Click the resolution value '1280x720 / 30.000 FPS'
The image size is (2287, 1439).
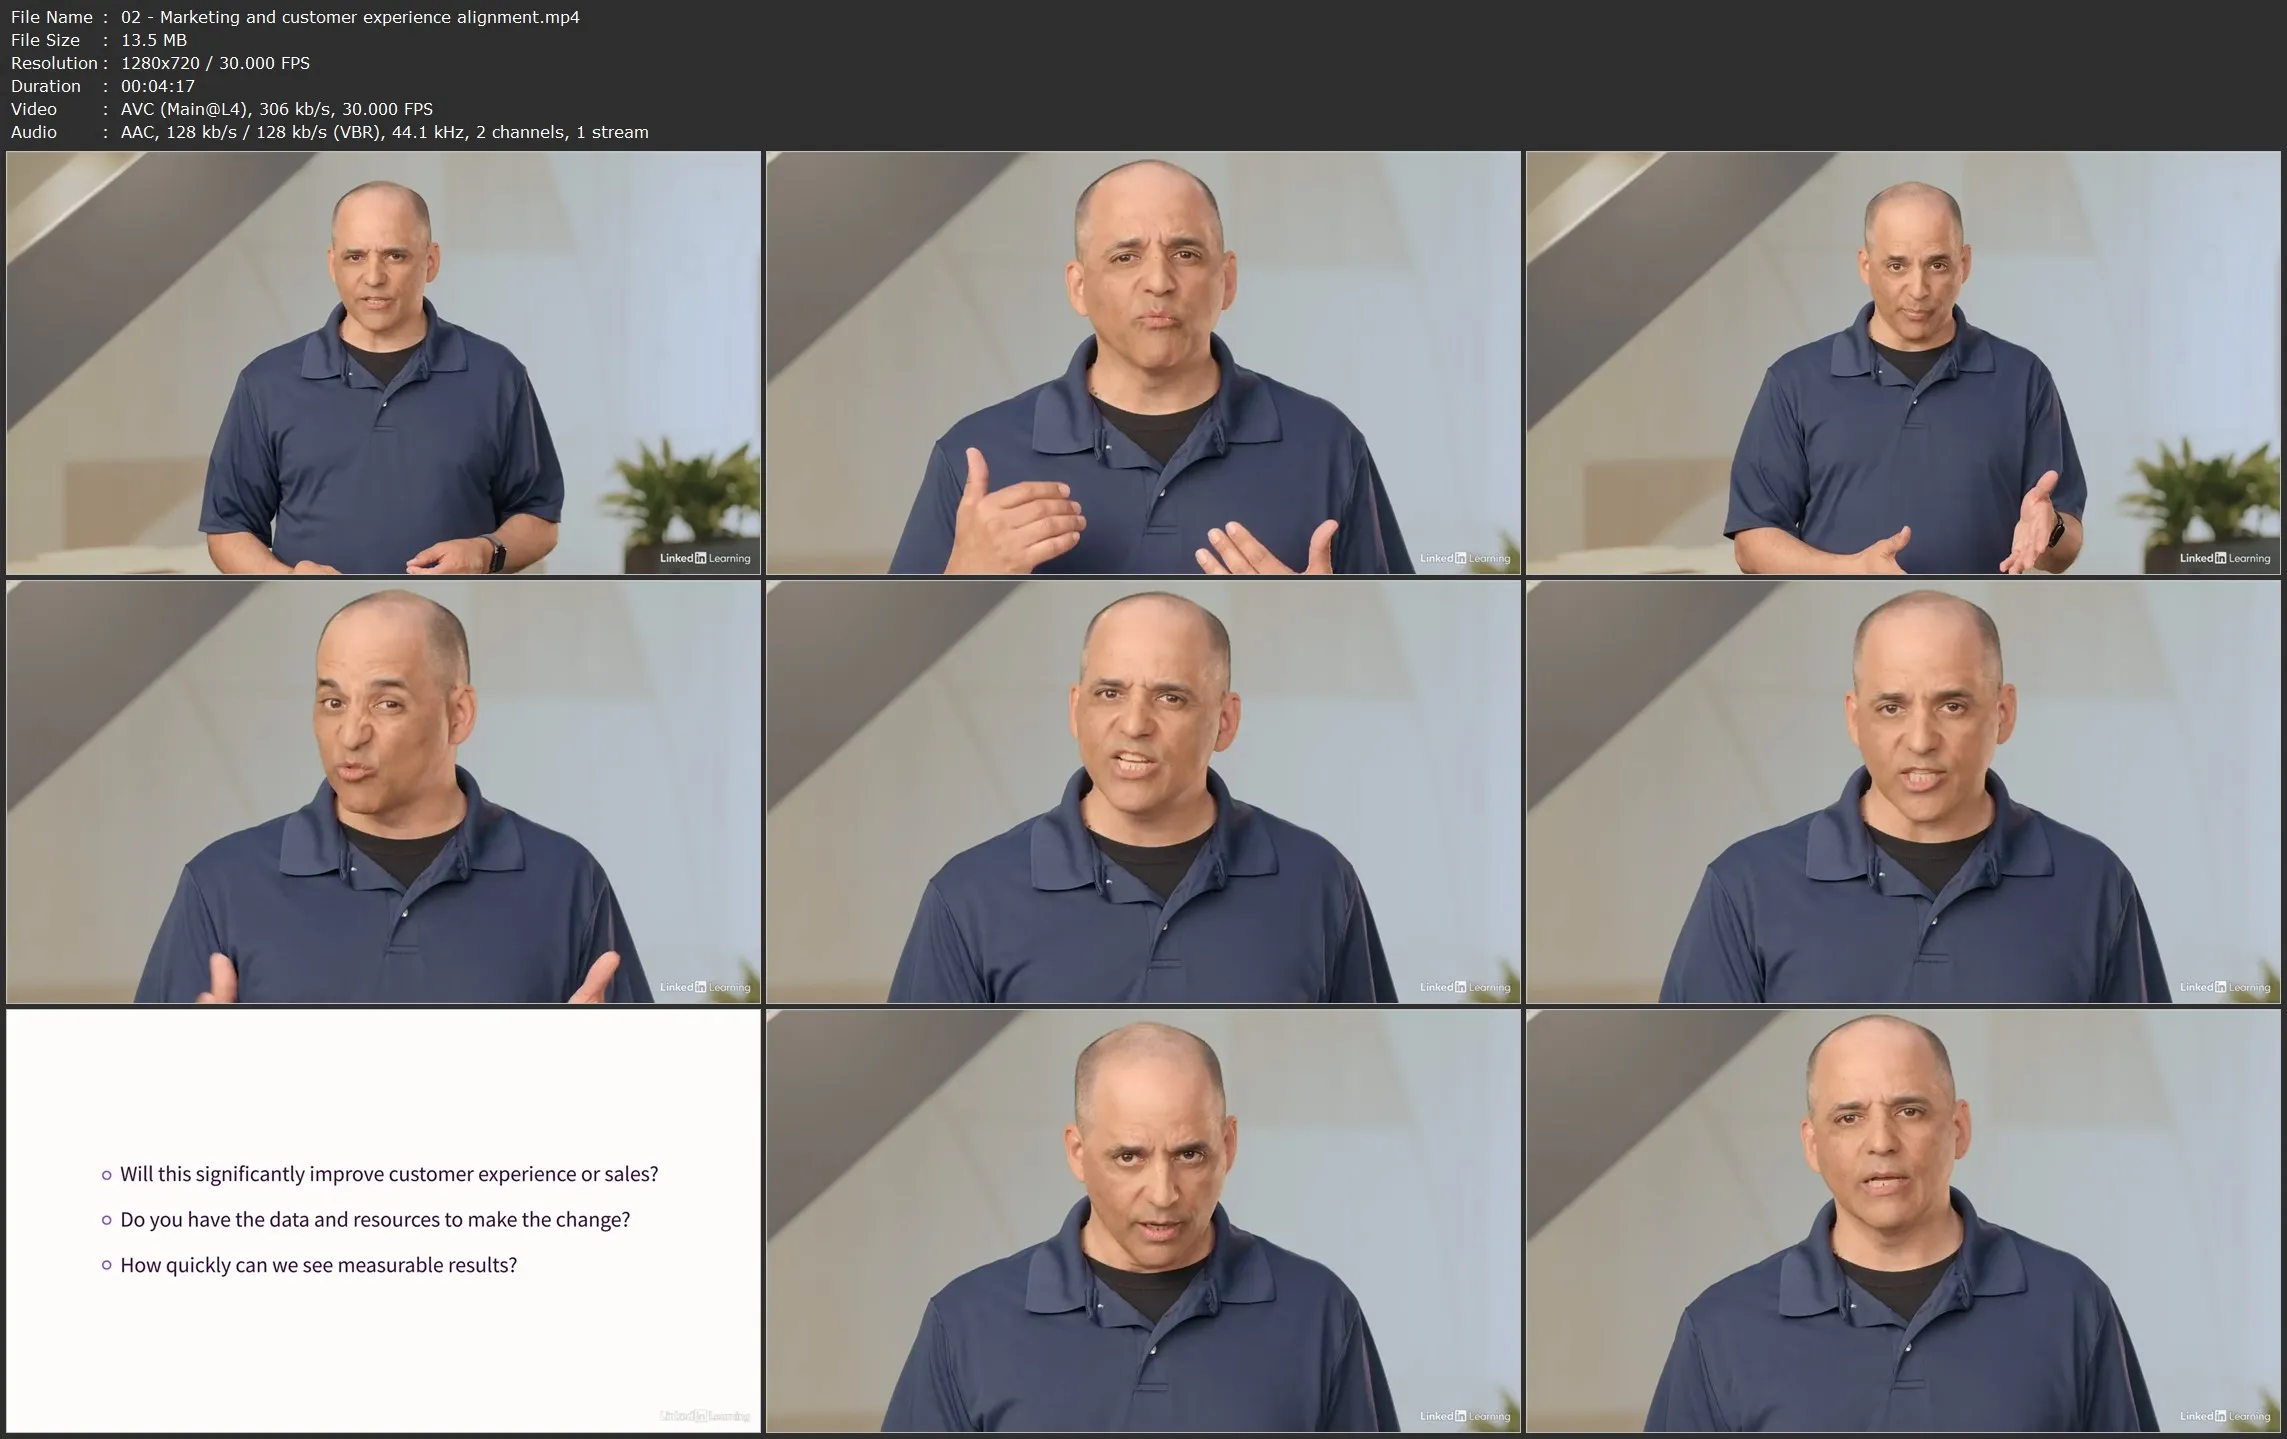tap(215, 63)
